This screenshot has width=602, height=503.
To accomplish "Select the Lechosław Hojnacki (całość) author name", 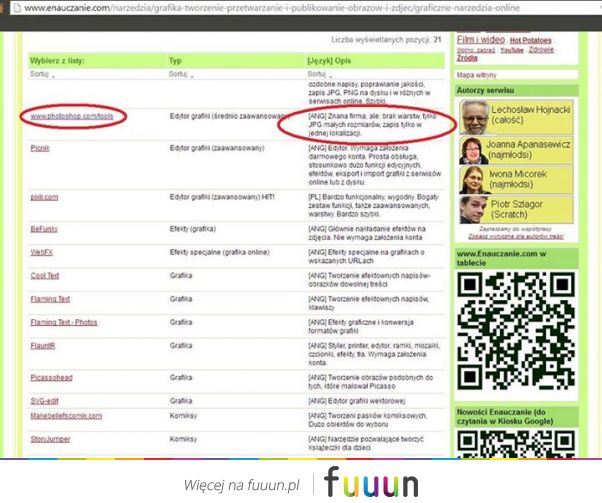I will 531,115.
